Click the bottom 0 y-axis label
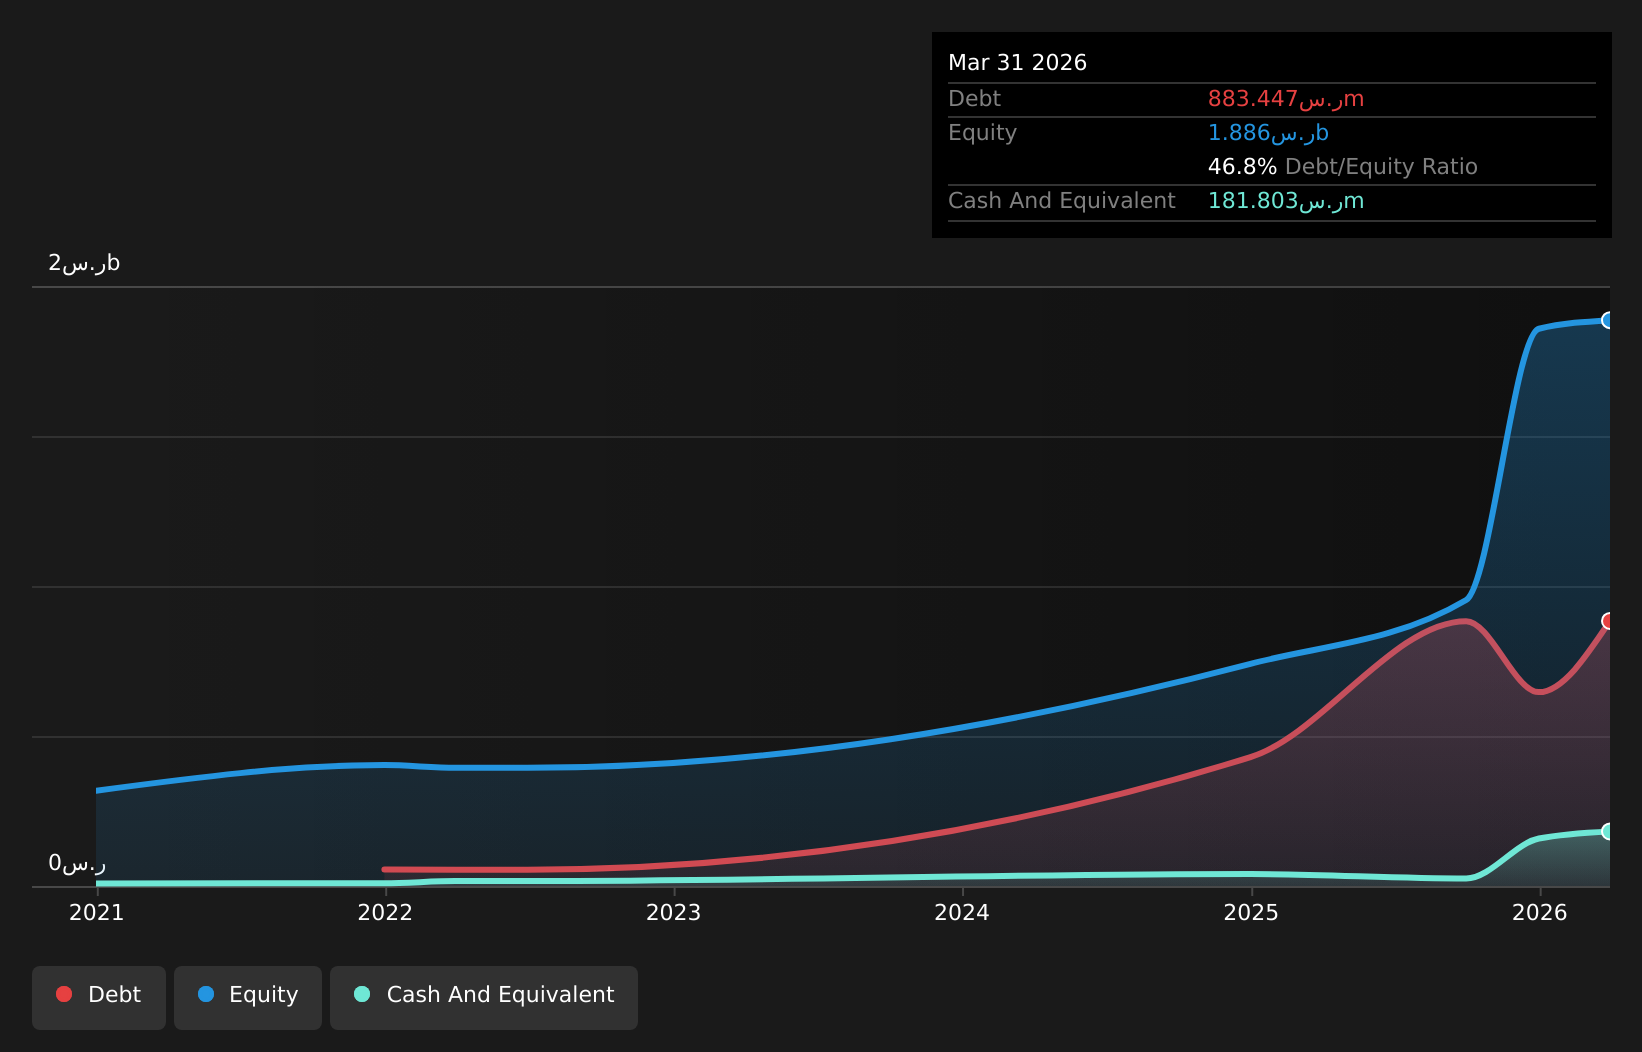 tap(77, 863)
